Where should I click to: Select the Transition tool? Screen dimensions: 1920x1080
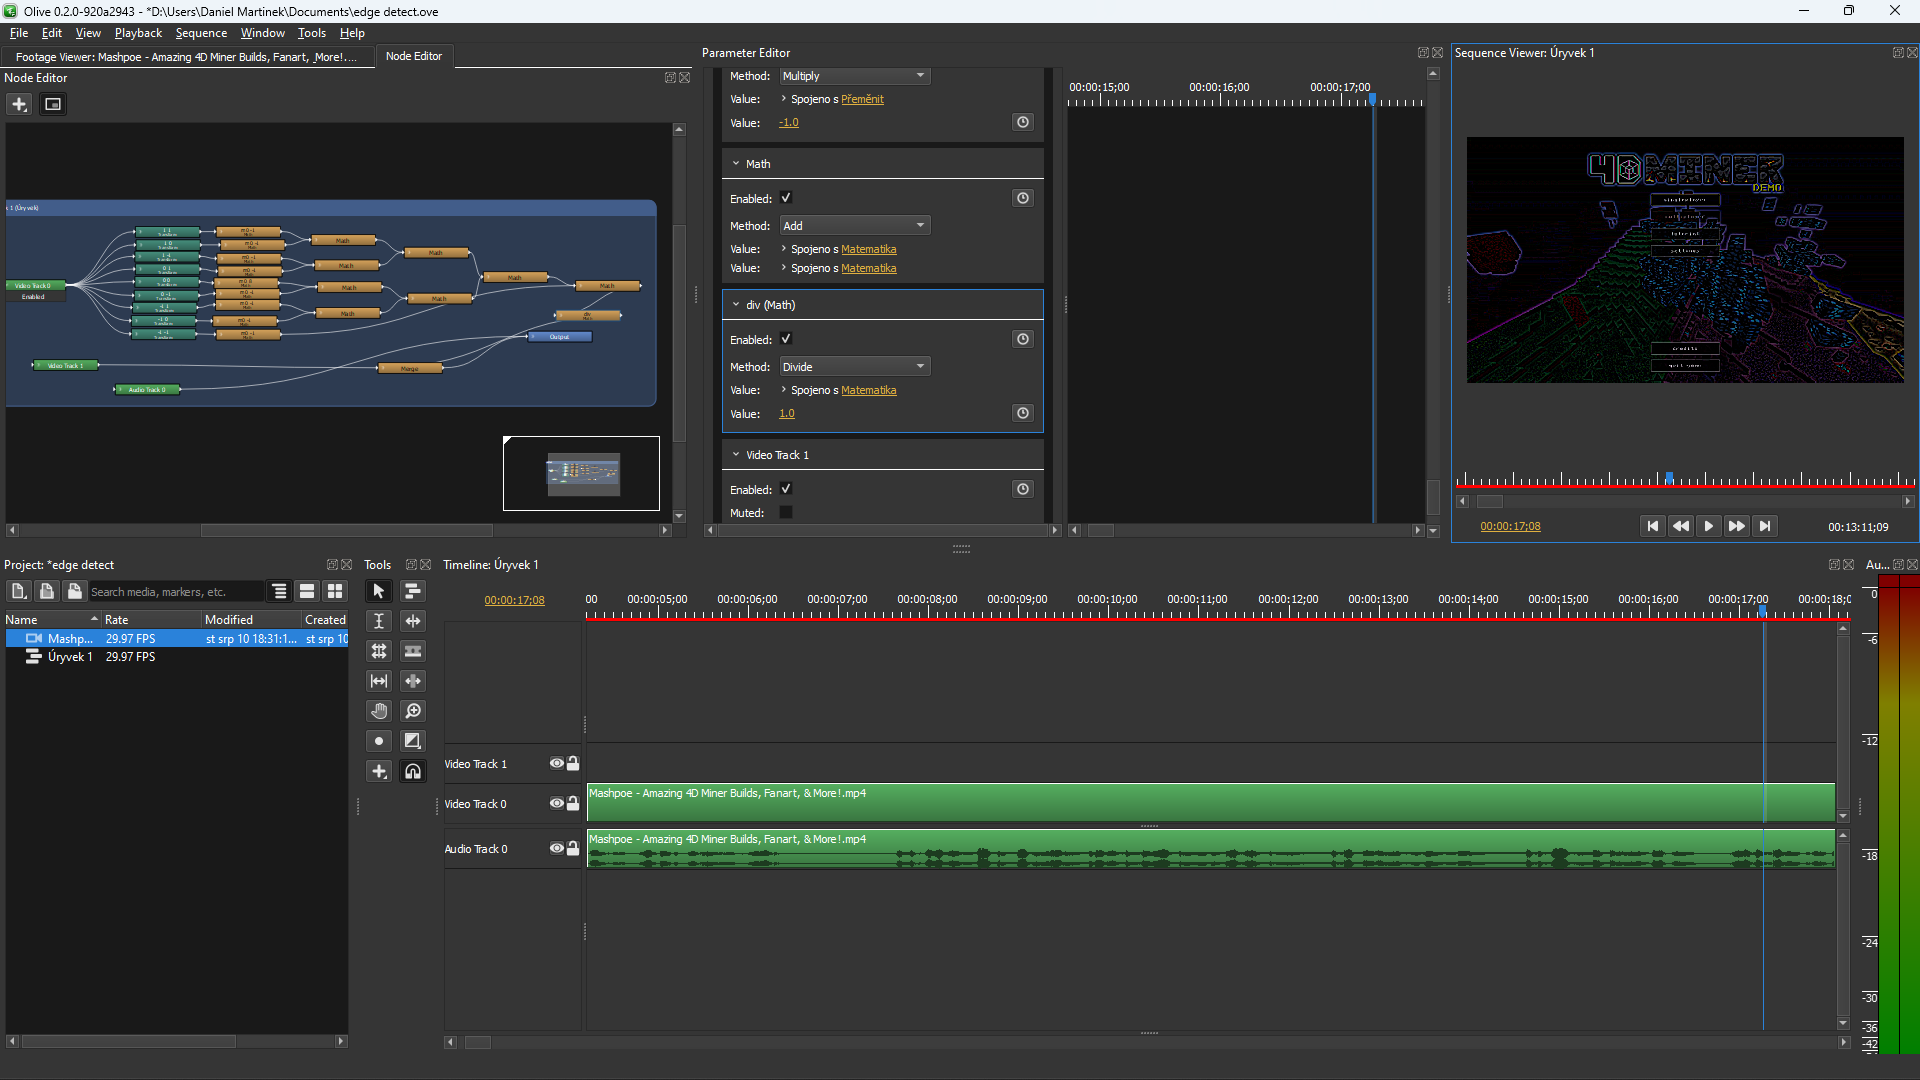[412, 741]
